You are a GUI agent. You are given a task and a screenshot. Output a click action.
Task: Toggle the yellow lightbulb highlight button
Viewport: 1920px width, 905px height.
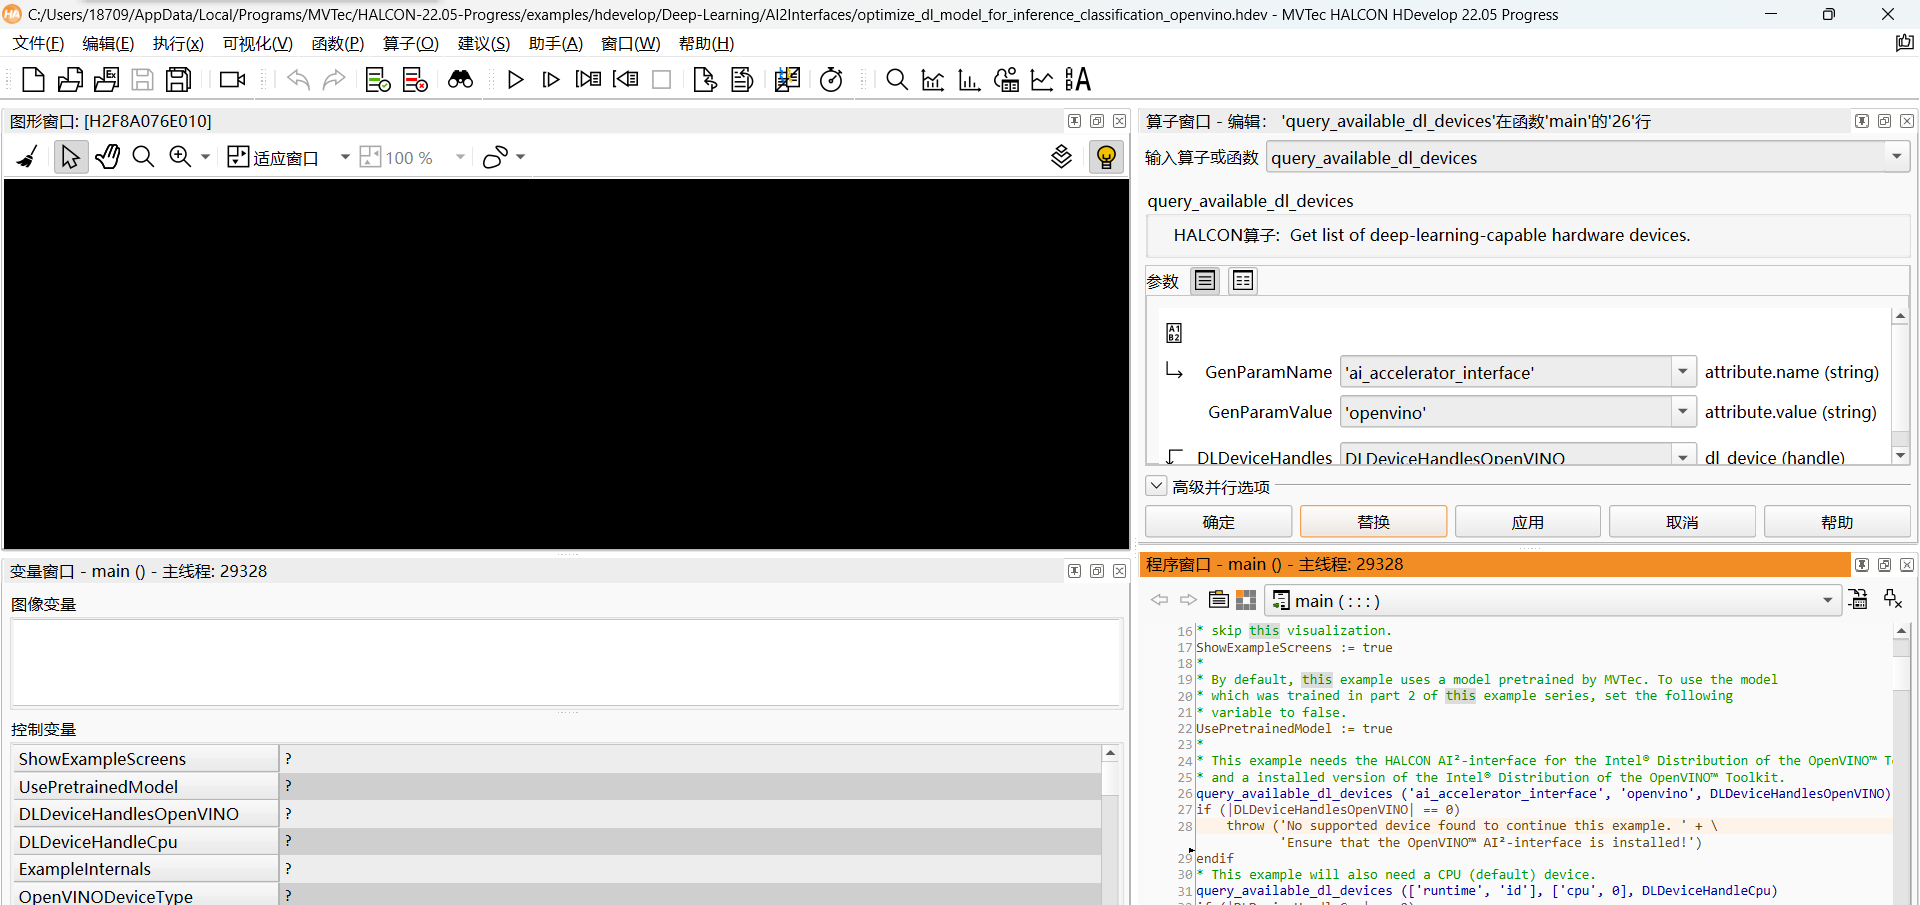(1106, 157)
